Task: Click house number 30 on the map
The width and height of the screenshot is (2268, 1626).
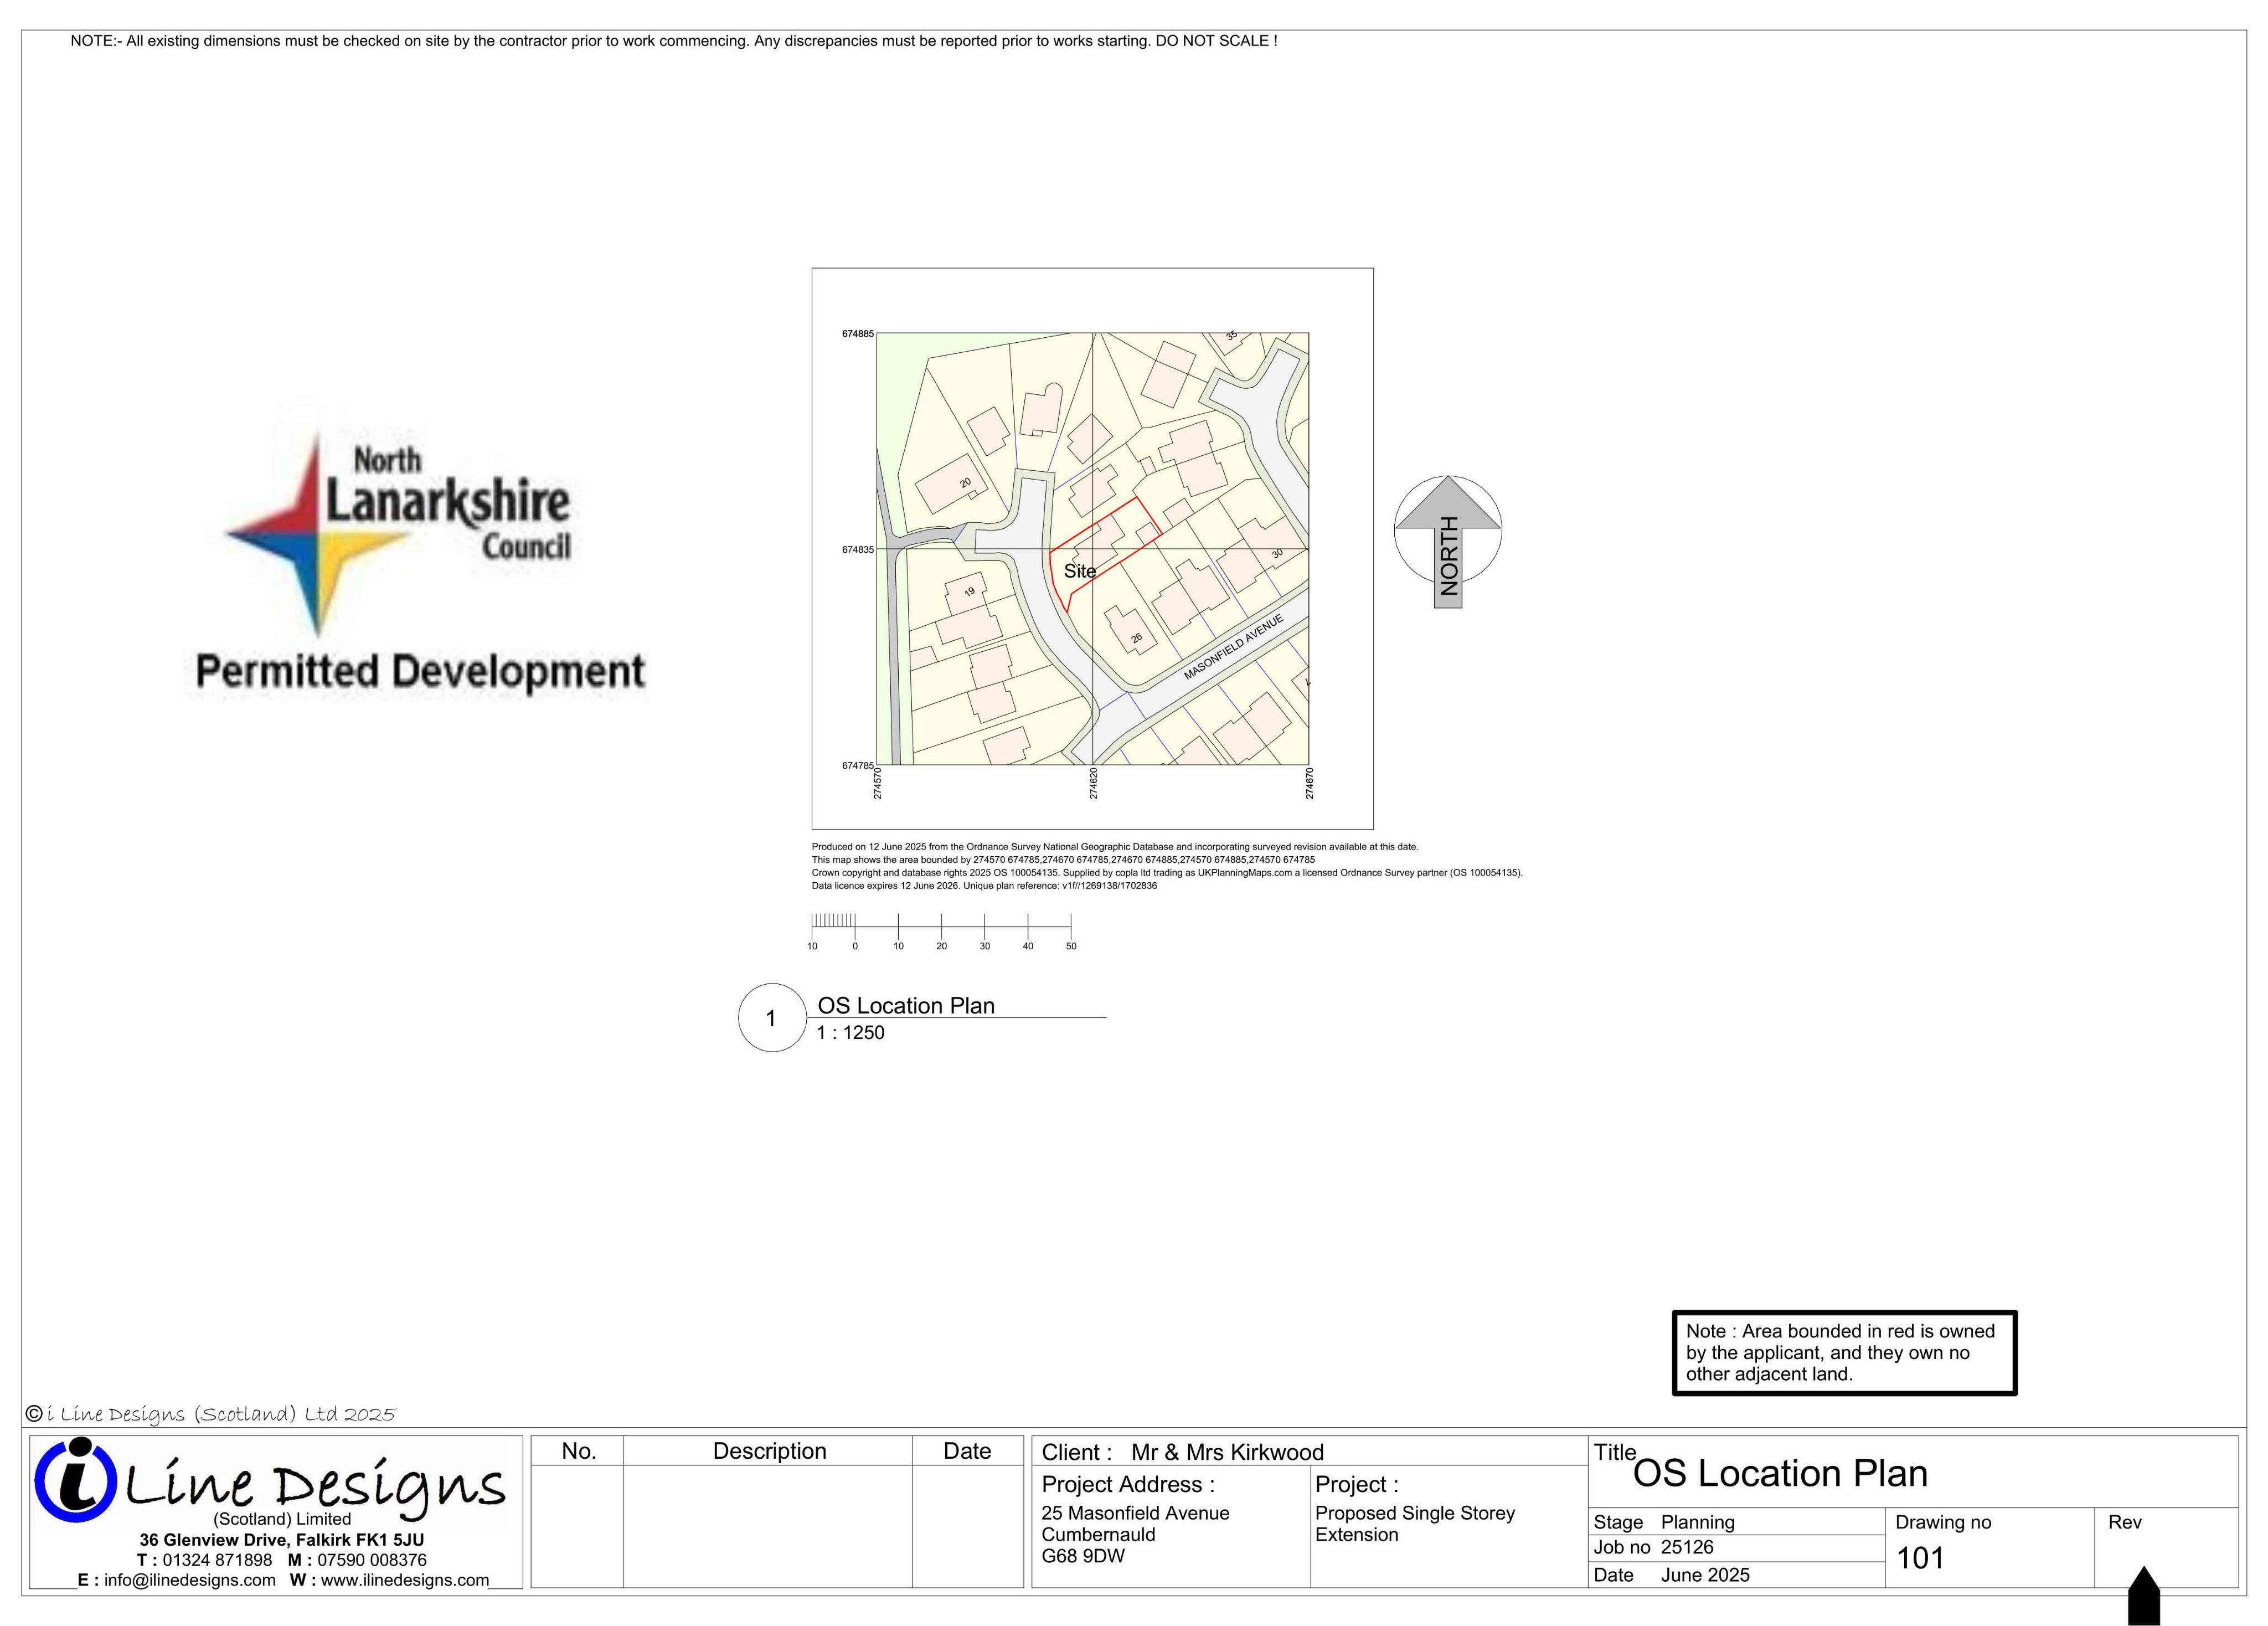Action: pos(1277,553)
